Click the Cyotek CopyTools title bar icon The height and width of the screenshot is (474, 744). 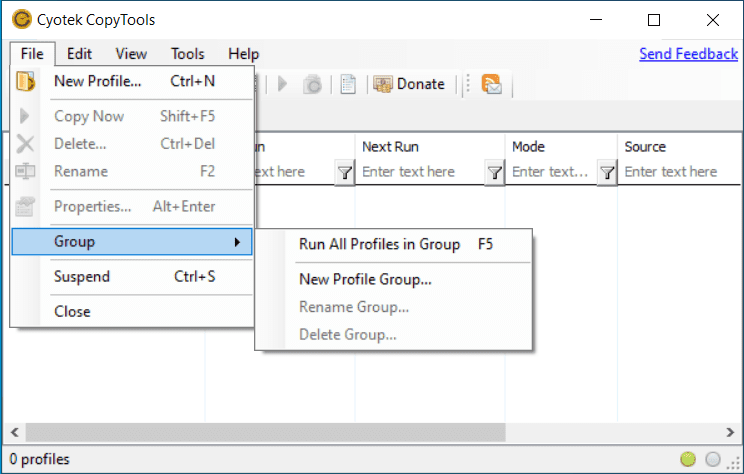click(20, 20)
